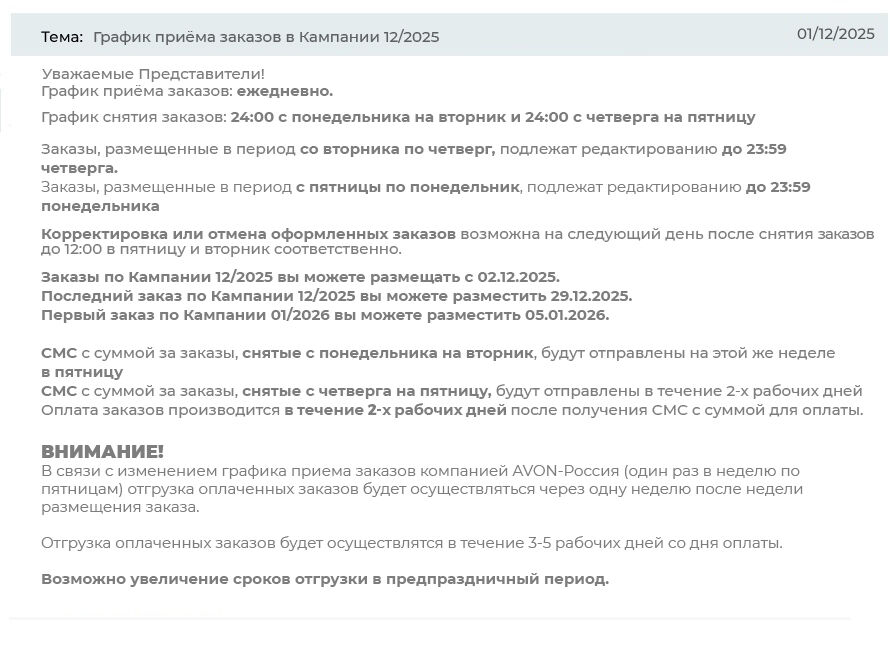
Task: Click the paragraph starting "В связи с изменением"
Action: (x=420, y=488)
